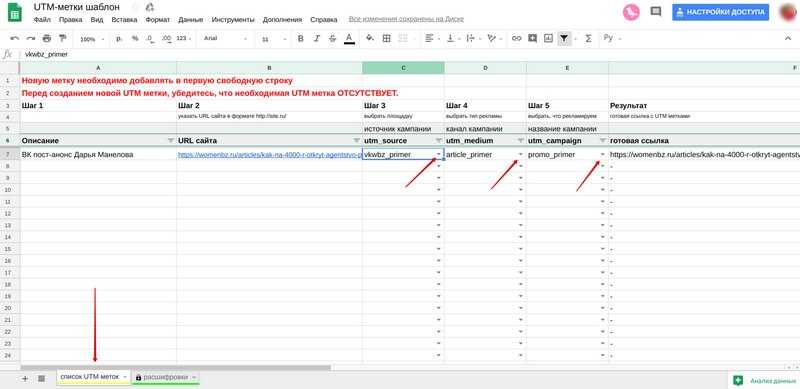
Task: Decrease decimal places
Action: click(150, 39)
